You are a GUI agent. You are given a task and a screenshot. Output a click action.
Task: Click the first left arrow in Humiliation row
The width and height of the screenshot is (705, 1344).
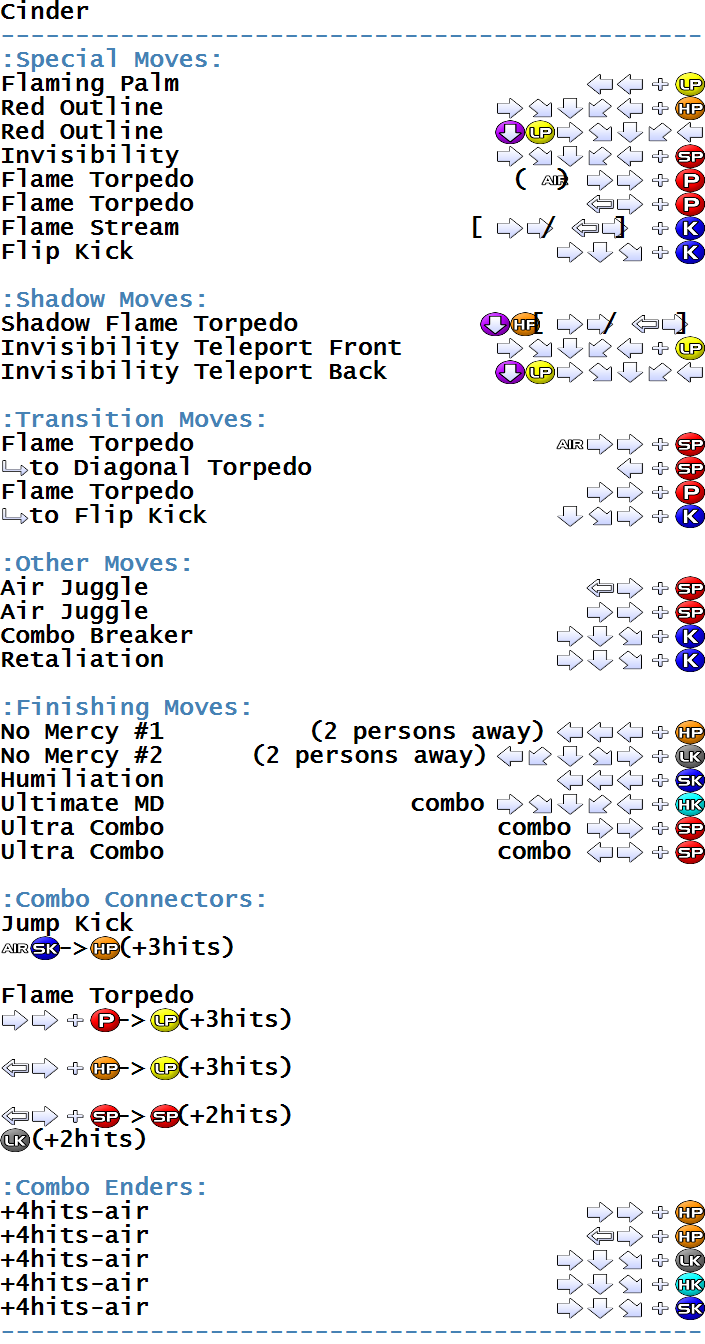click(570, 780)
